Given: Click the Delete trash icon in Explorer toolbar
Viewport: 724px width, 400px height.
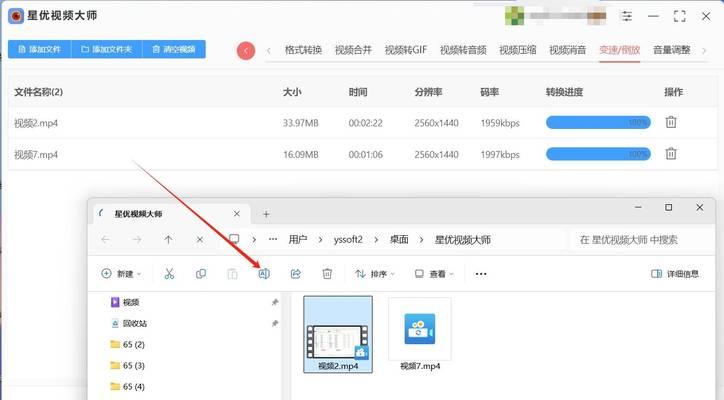Looking at the screenshot, I should pyautogui.click(x=327, y=274).
